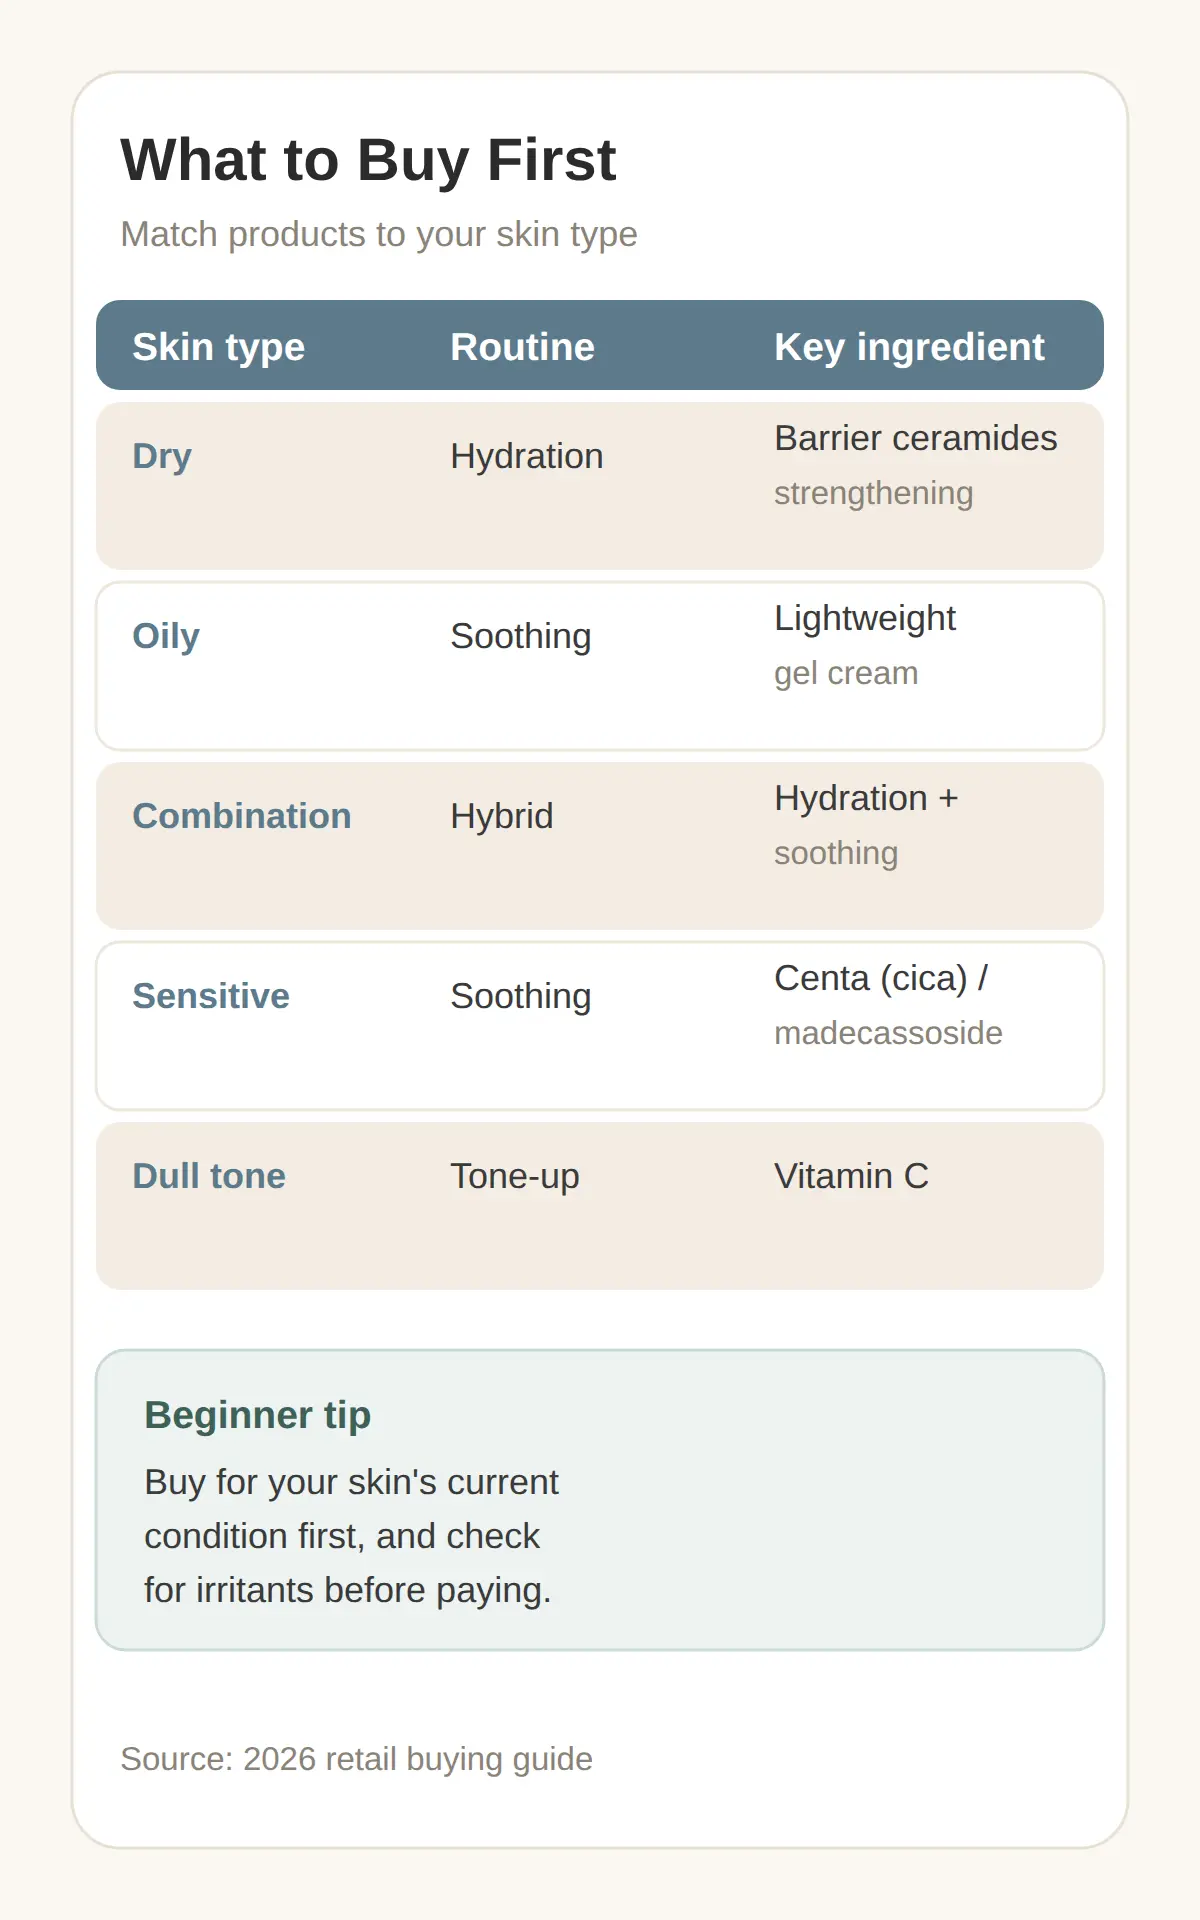Click 'Centa (cica) / madecassoside' ingredient
This screenshot has height=1920, width=1200.
pos(888,1005)
